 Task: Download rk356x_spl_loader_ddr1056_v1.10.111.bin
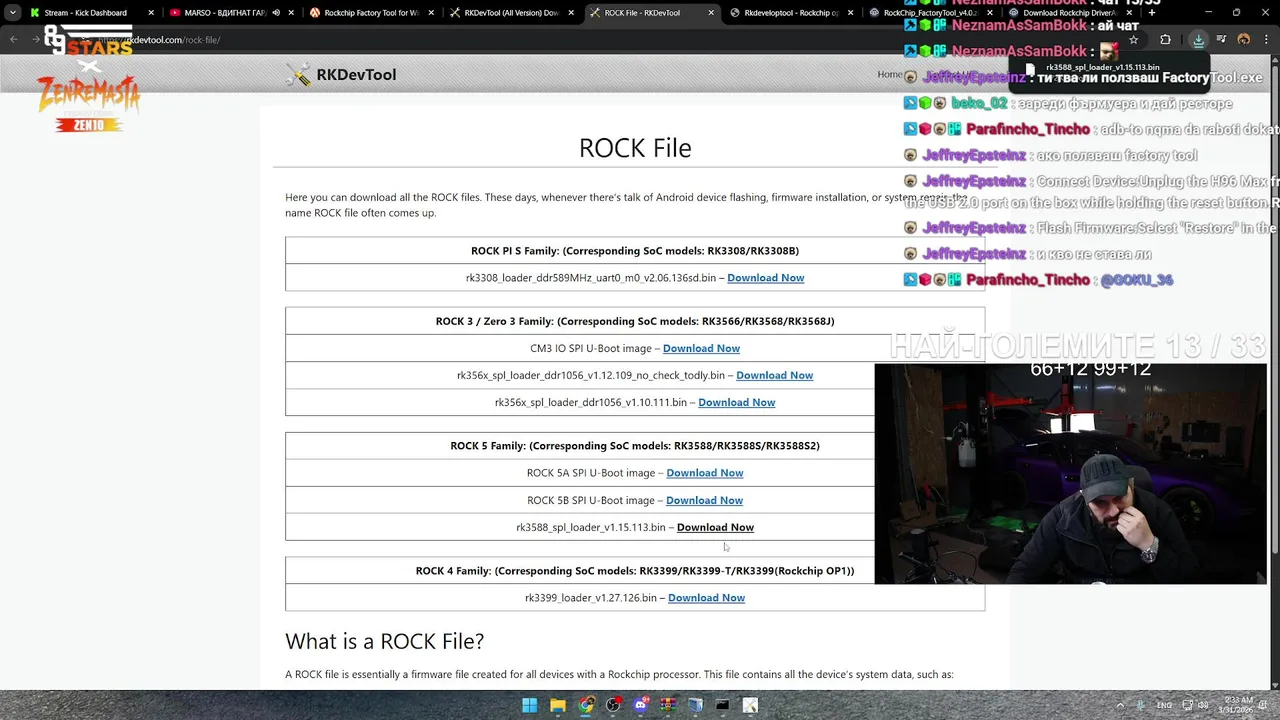[736, 402]
